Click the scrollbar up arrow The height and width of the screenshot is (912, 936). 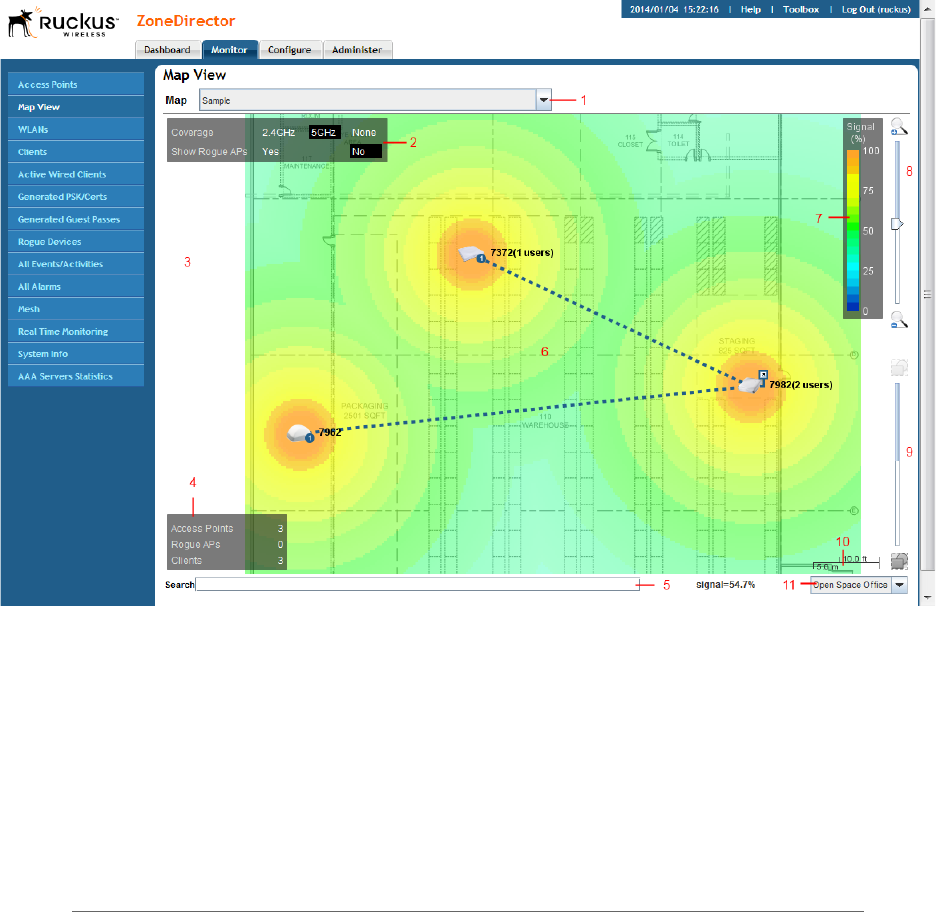pyautogui.click(x=927, y=9)
